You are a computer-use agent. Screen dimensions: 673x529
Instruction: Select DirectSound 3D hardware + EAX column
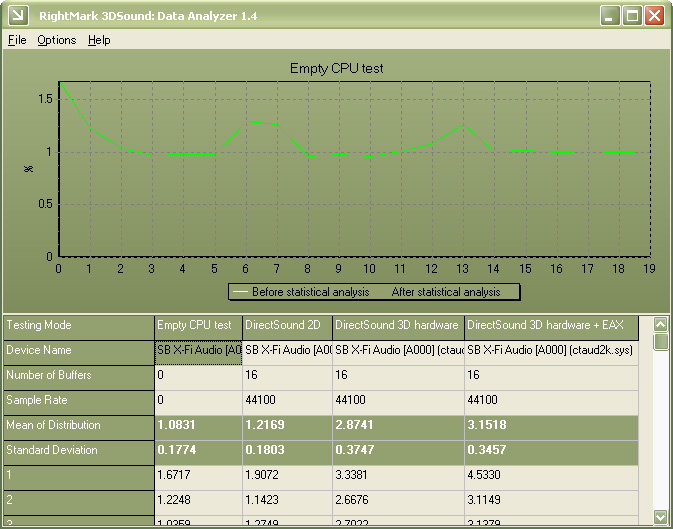coord(545,325)
